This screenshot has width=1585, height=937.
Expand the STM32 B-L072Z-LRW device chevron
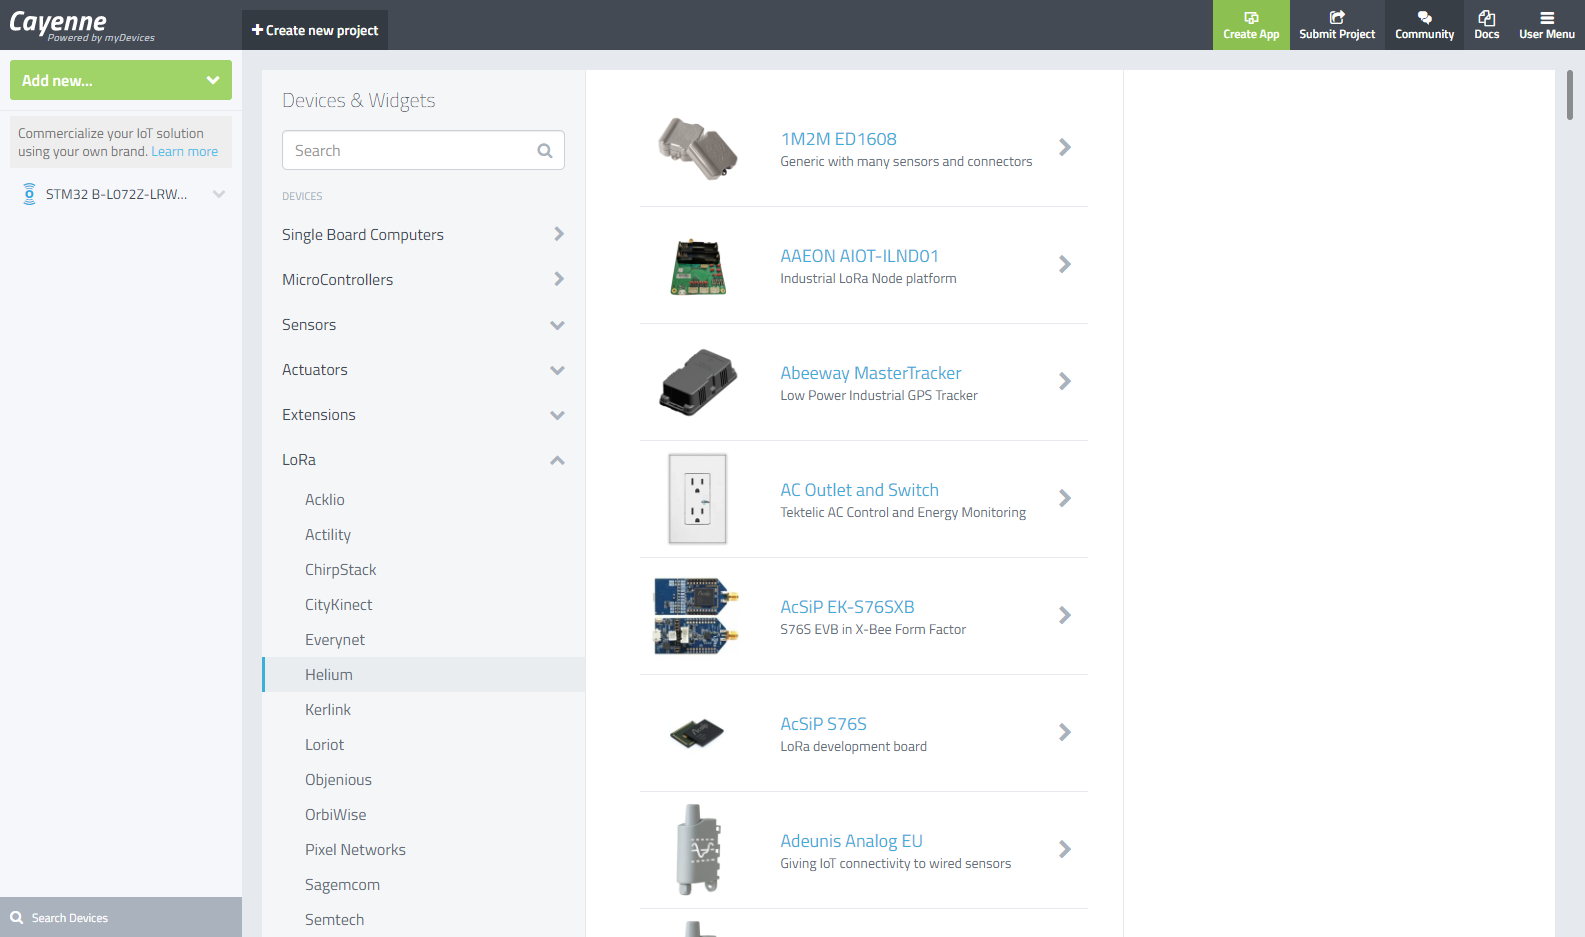219,194
